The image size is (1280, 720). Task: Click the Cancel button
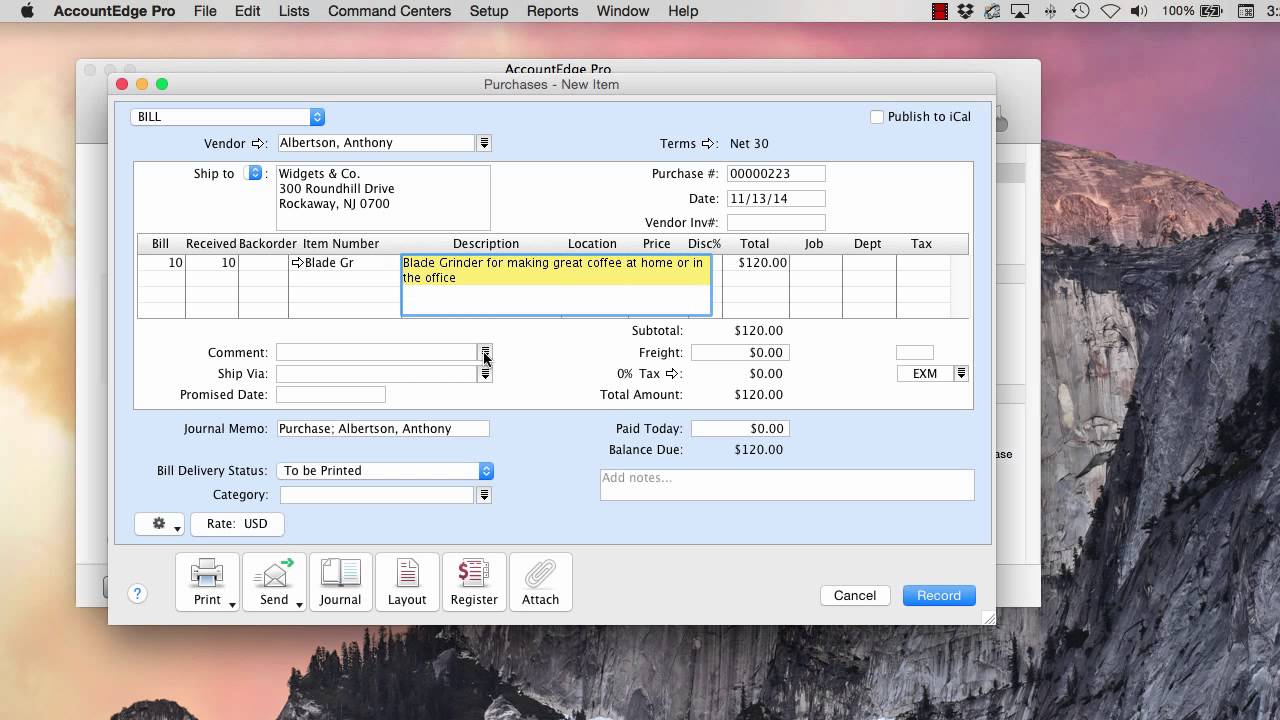(x=855, y=595)
